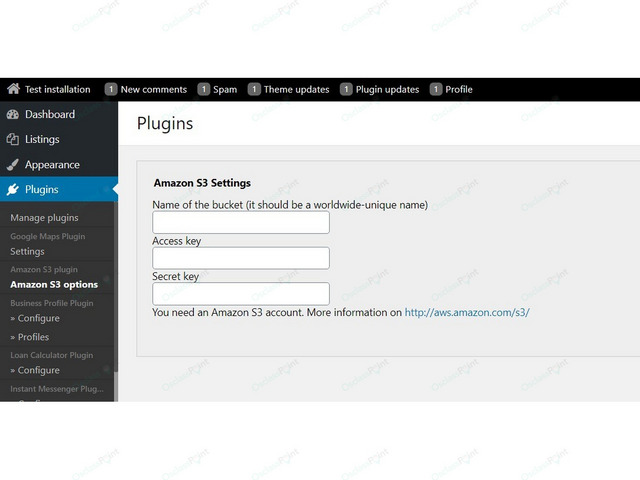The image size is (640, 480).
Task: Focus the Access key input field
Action: (x=241, y=258)
